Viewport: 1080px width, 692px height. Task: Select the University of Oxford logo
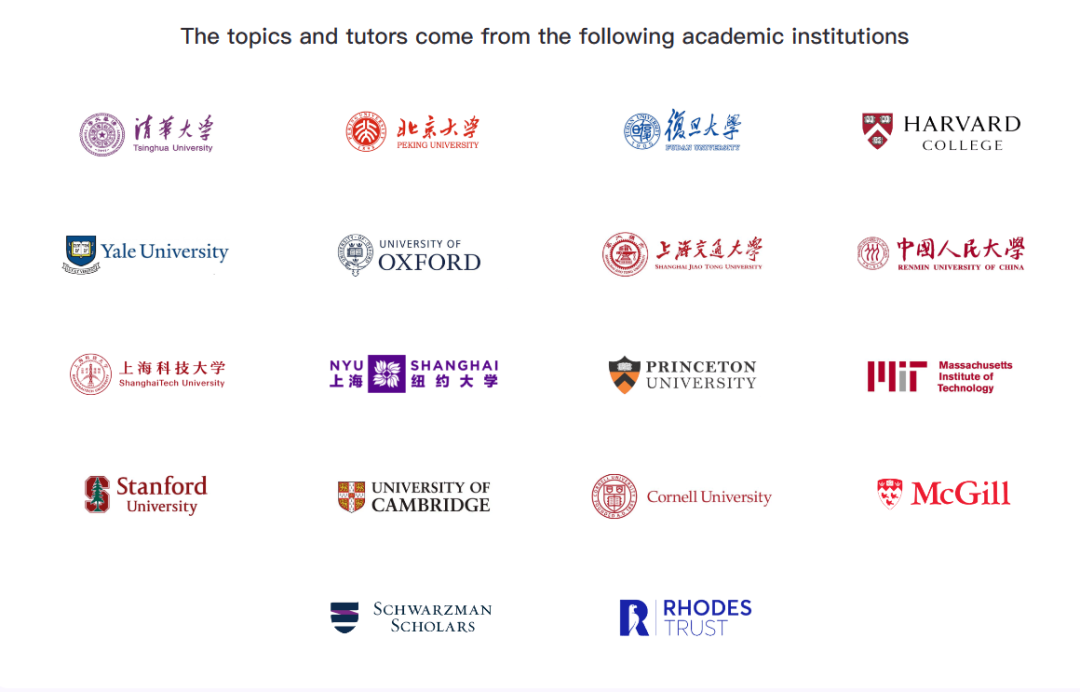pos(409,255)
